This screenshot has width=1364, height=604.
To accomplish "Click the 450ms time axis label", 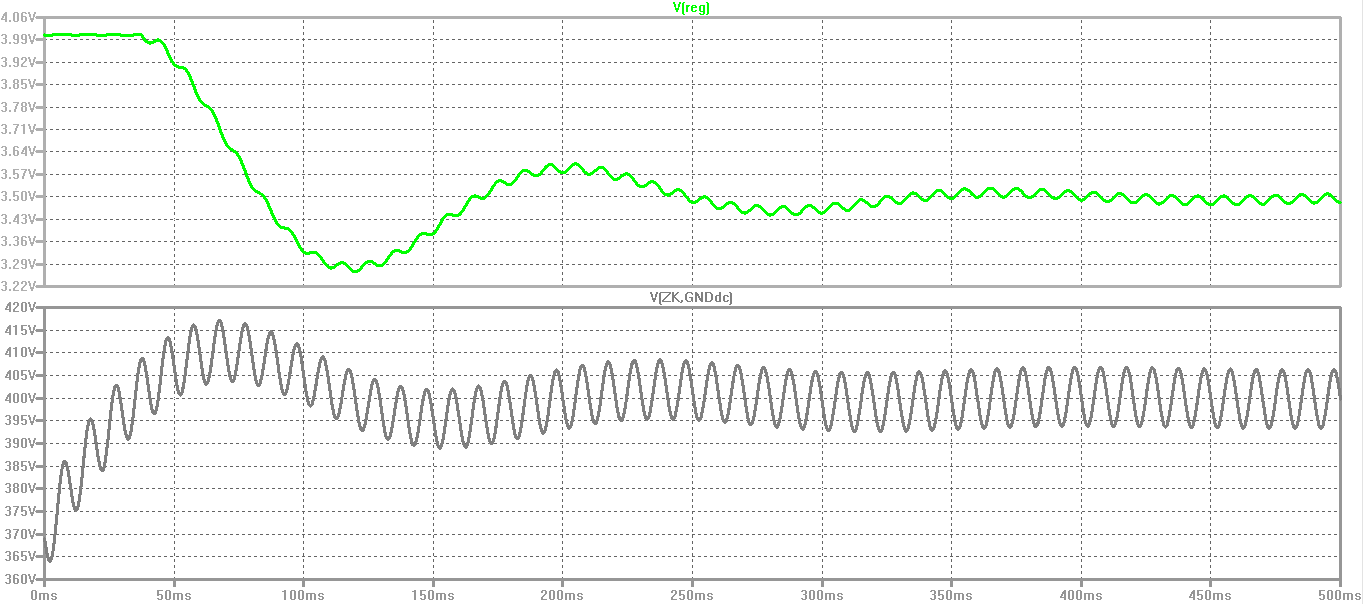I will pos(1210,594).
